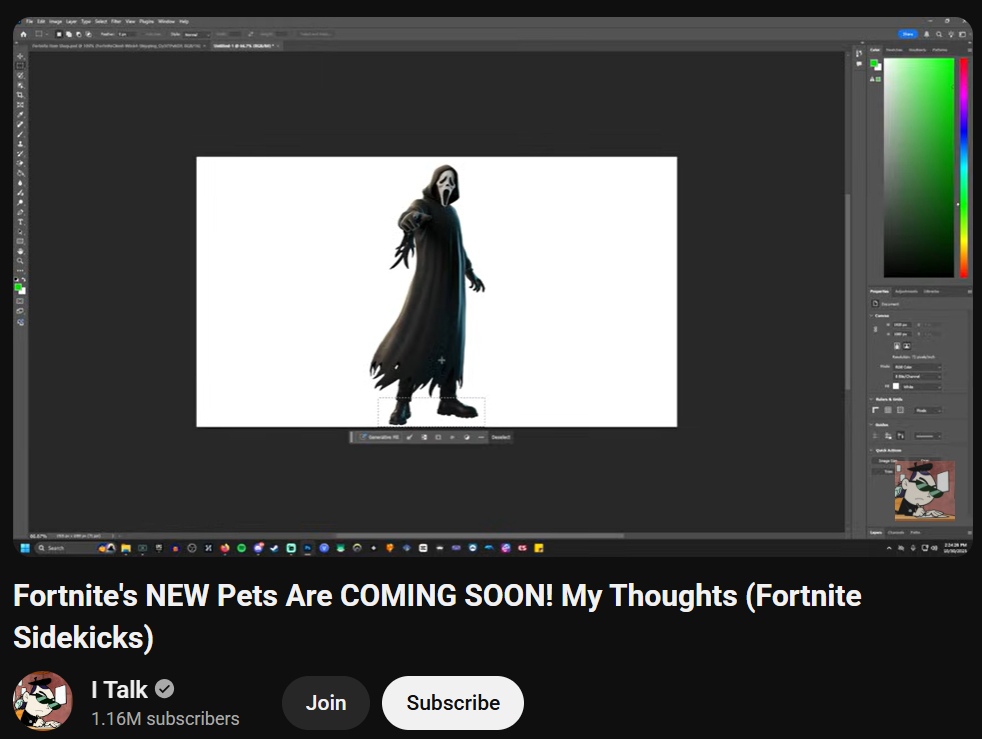Pick a shade in the green color field

919,168
